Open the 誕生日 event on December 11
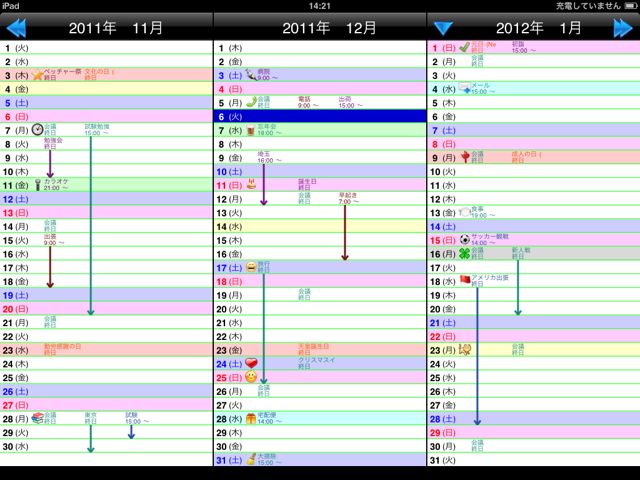This screenshot has width=640, height=480. (x=307, y=184)
